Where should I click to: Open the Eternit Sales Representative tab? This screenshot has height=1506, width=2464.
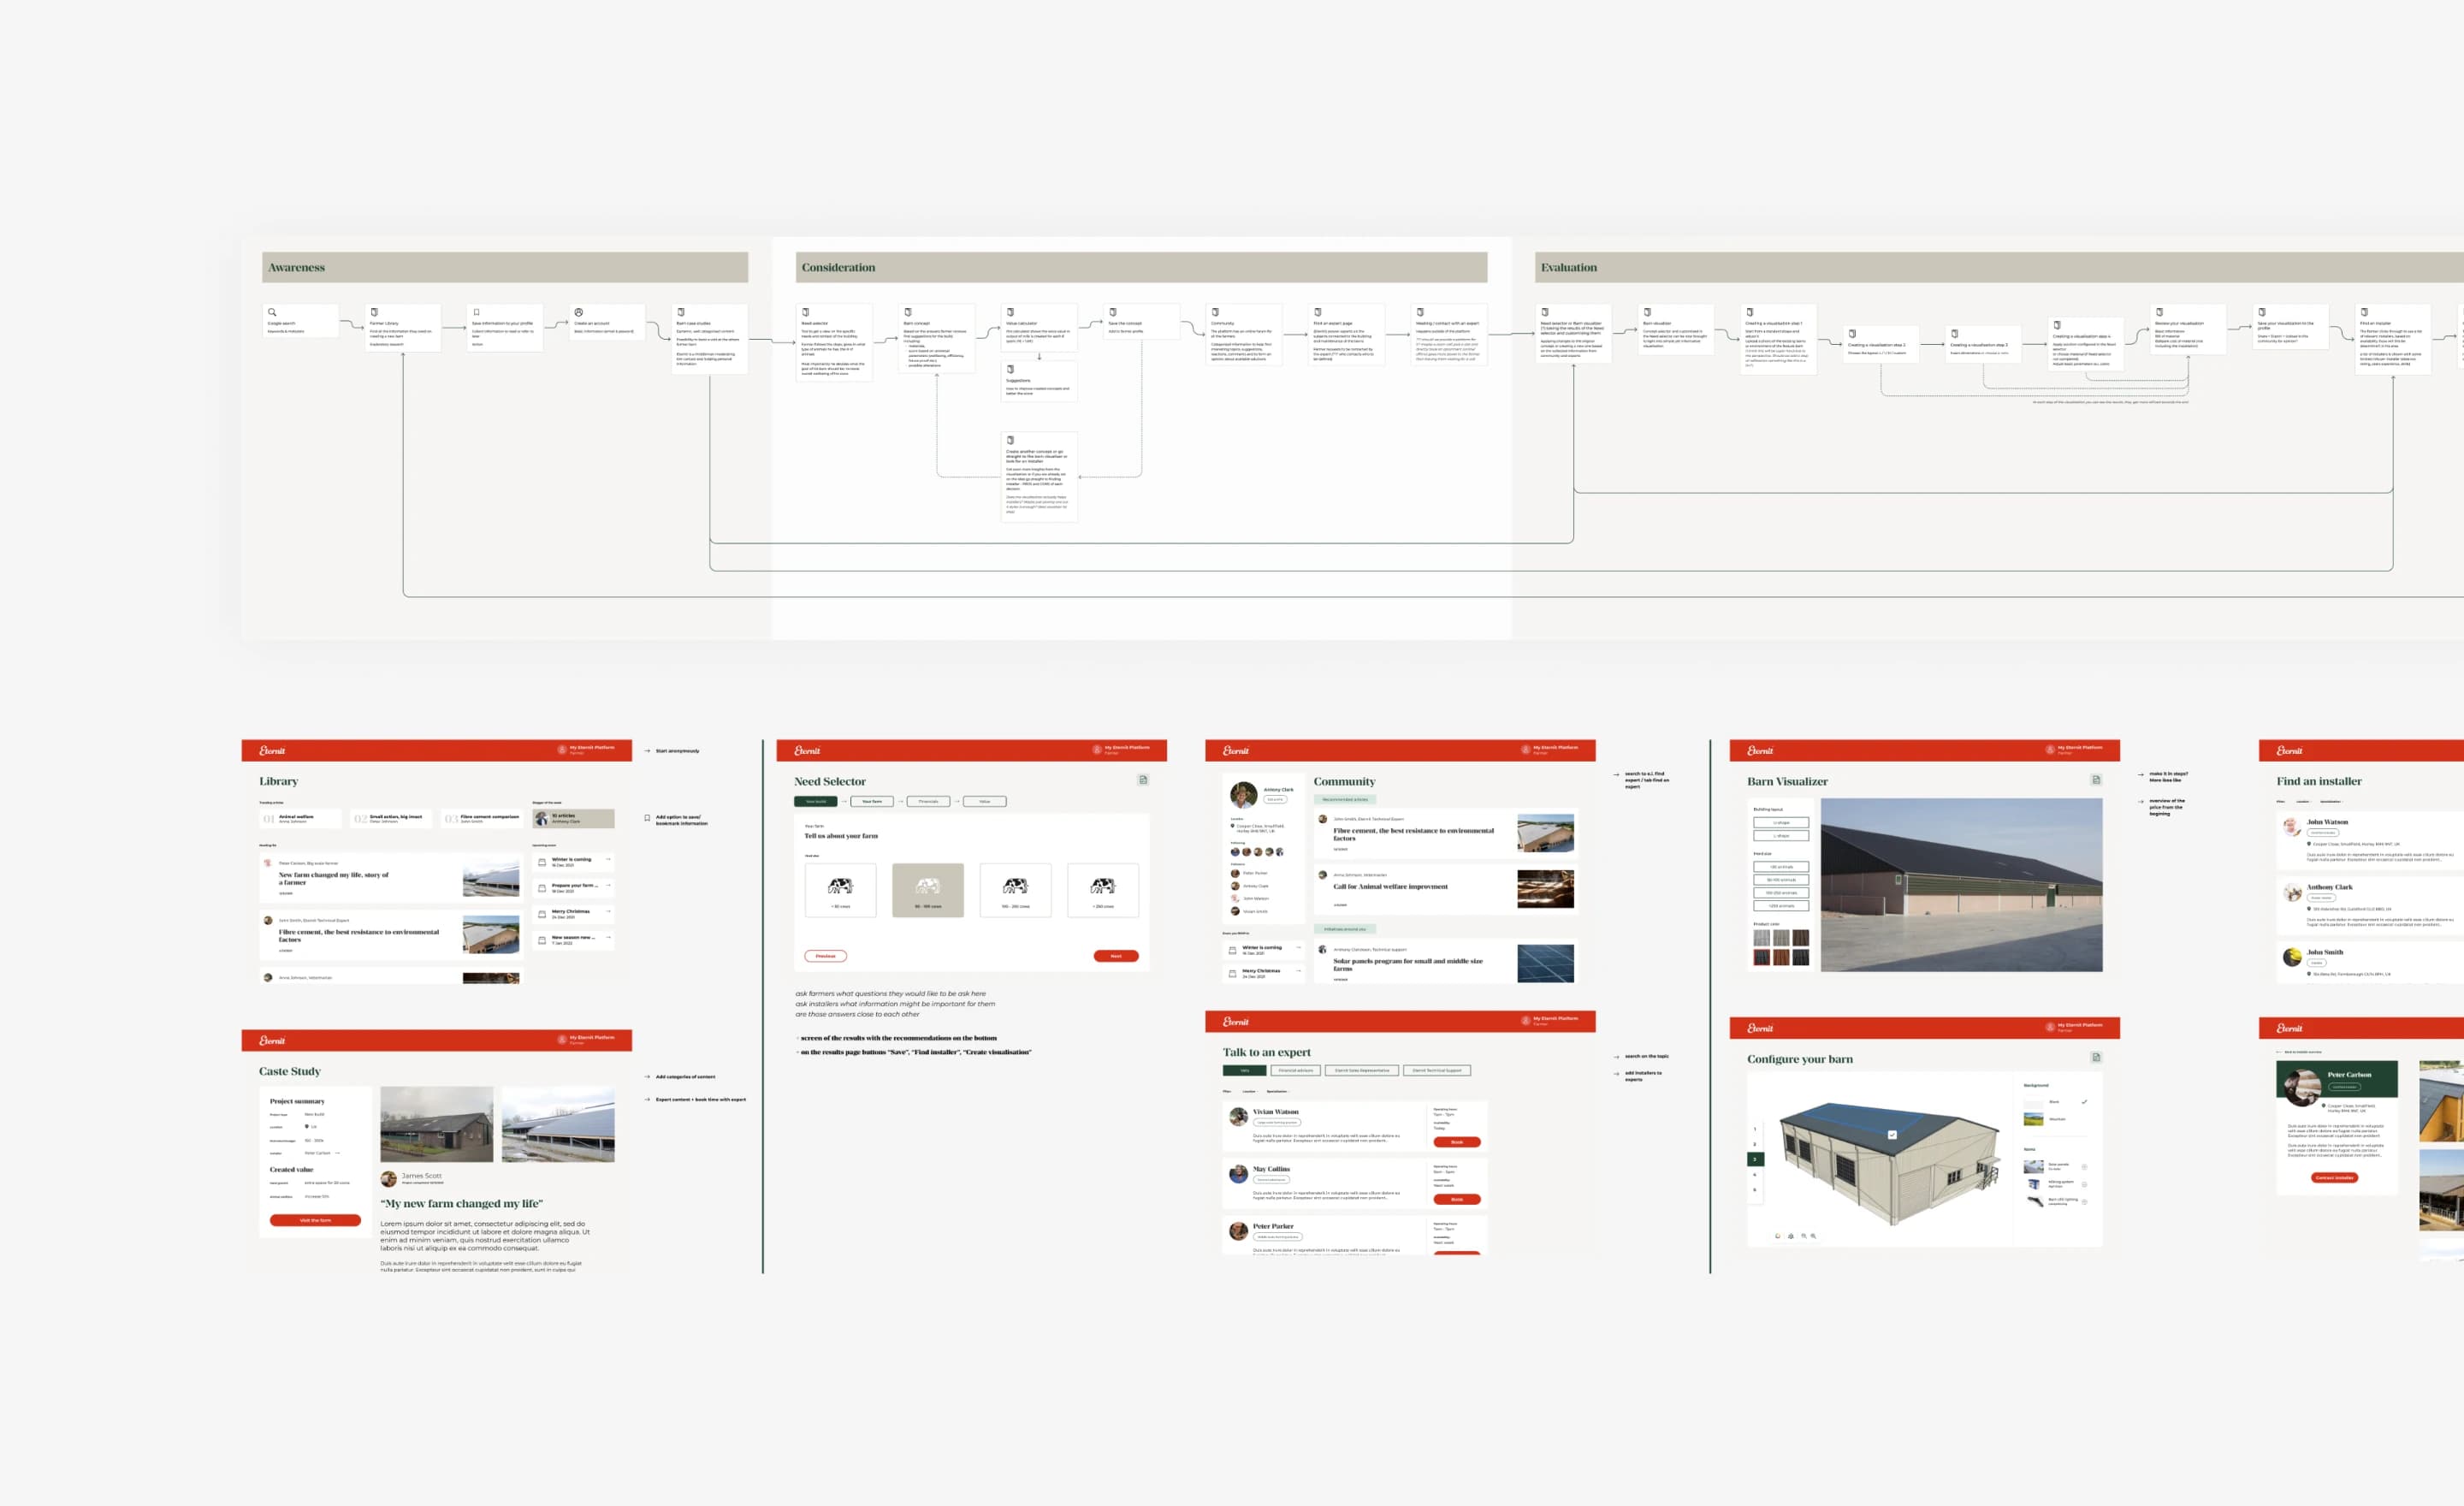click(x=1362, y=1071)
